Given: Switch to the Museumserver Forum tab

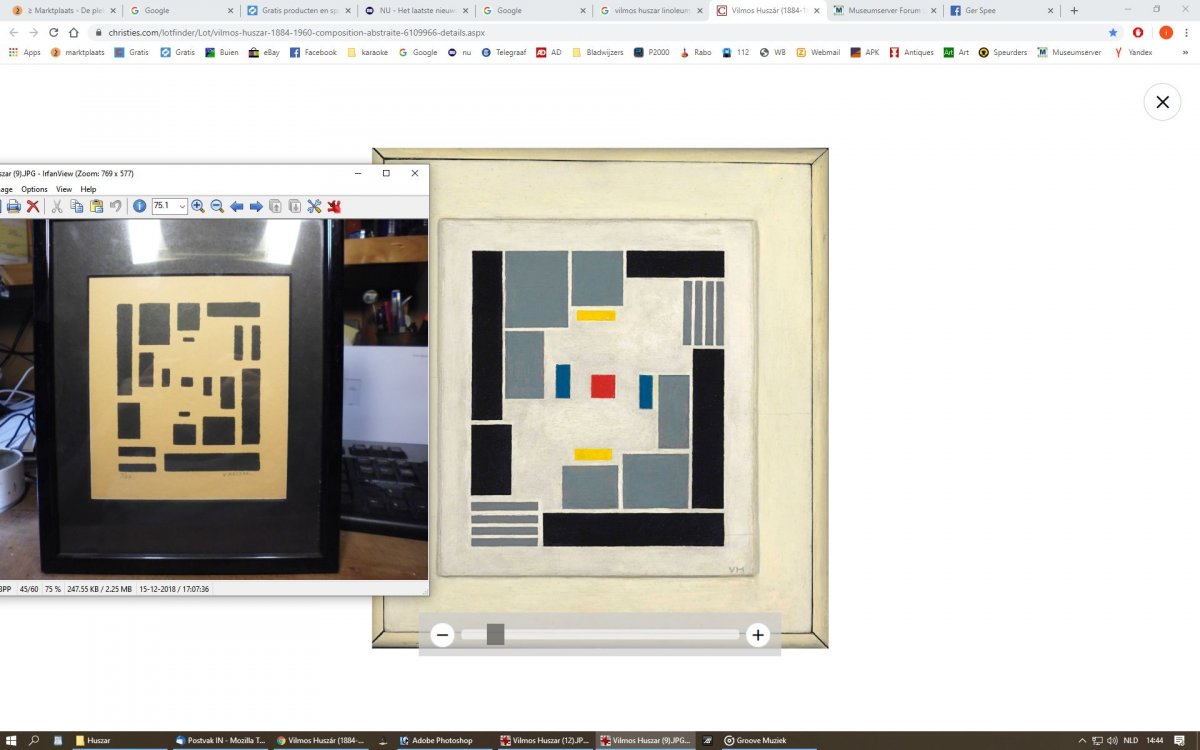Looking at the screenshot, I should [884, 10].
